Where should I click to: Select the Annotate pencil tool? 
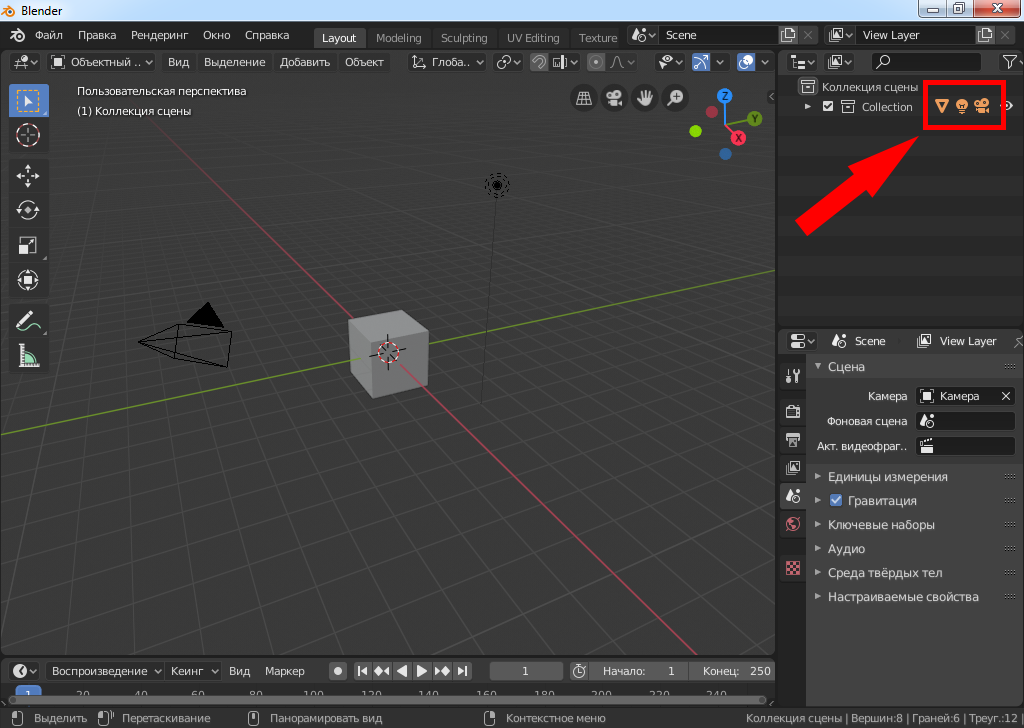pos(28,321)
